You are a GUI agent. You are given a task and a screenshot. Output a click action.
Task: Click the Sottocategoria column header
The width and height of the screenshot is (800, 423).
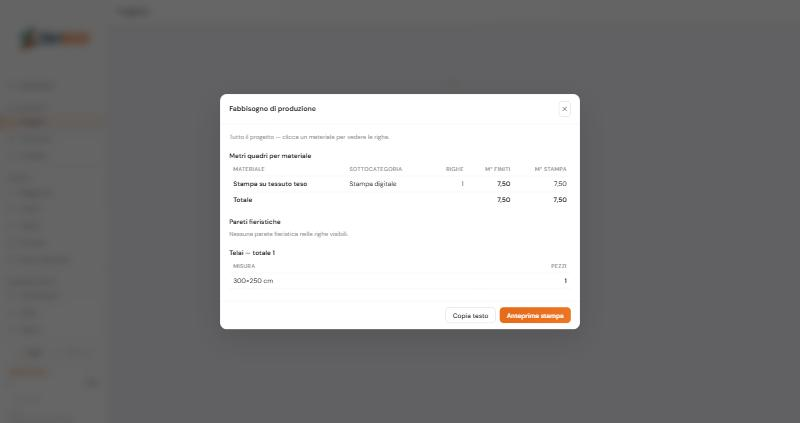(376, 169)
